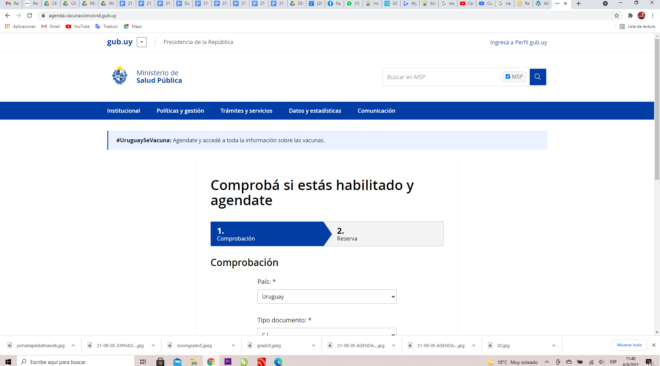Viewport: 660px width, 366px height.
Task: Switch to the Facebook browser tab
Action: [334, 3]
